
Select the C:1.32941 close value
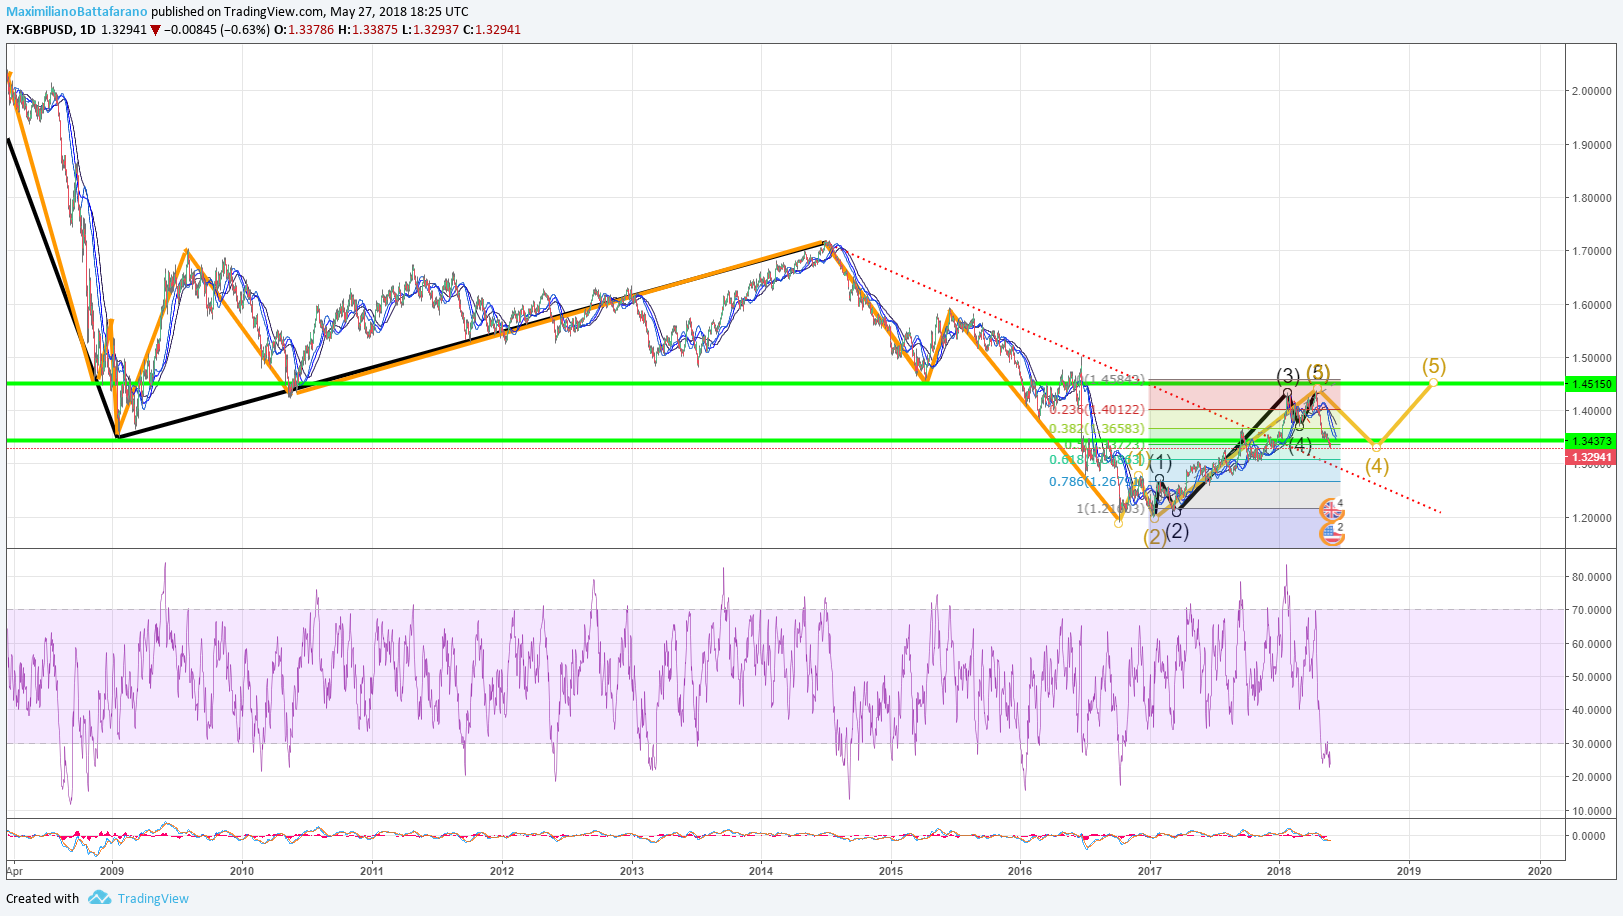(x=492, y=29)
